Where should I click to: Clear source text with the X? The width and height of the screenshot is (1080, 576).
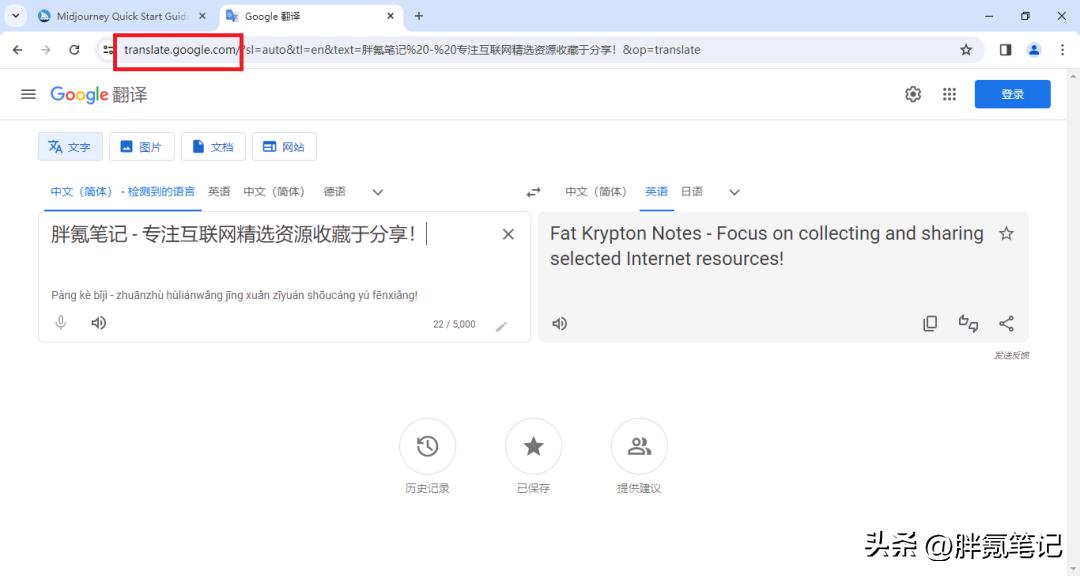point(508,233)
